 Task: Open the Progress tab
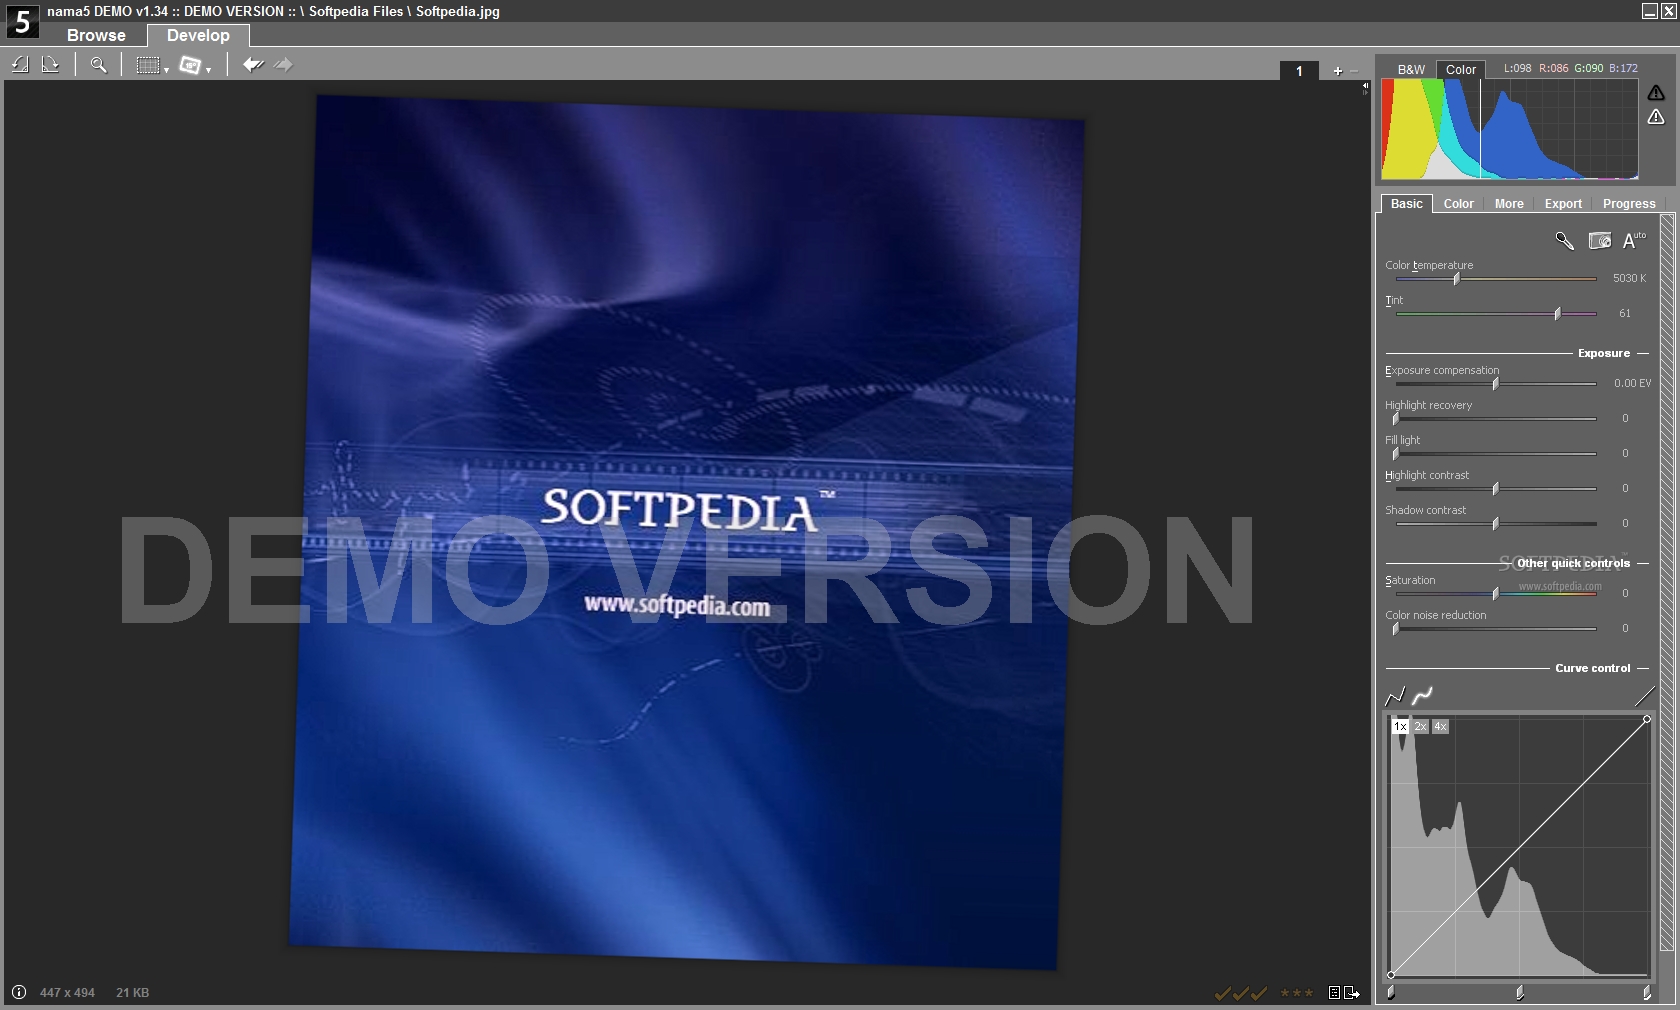[1629, 203]
